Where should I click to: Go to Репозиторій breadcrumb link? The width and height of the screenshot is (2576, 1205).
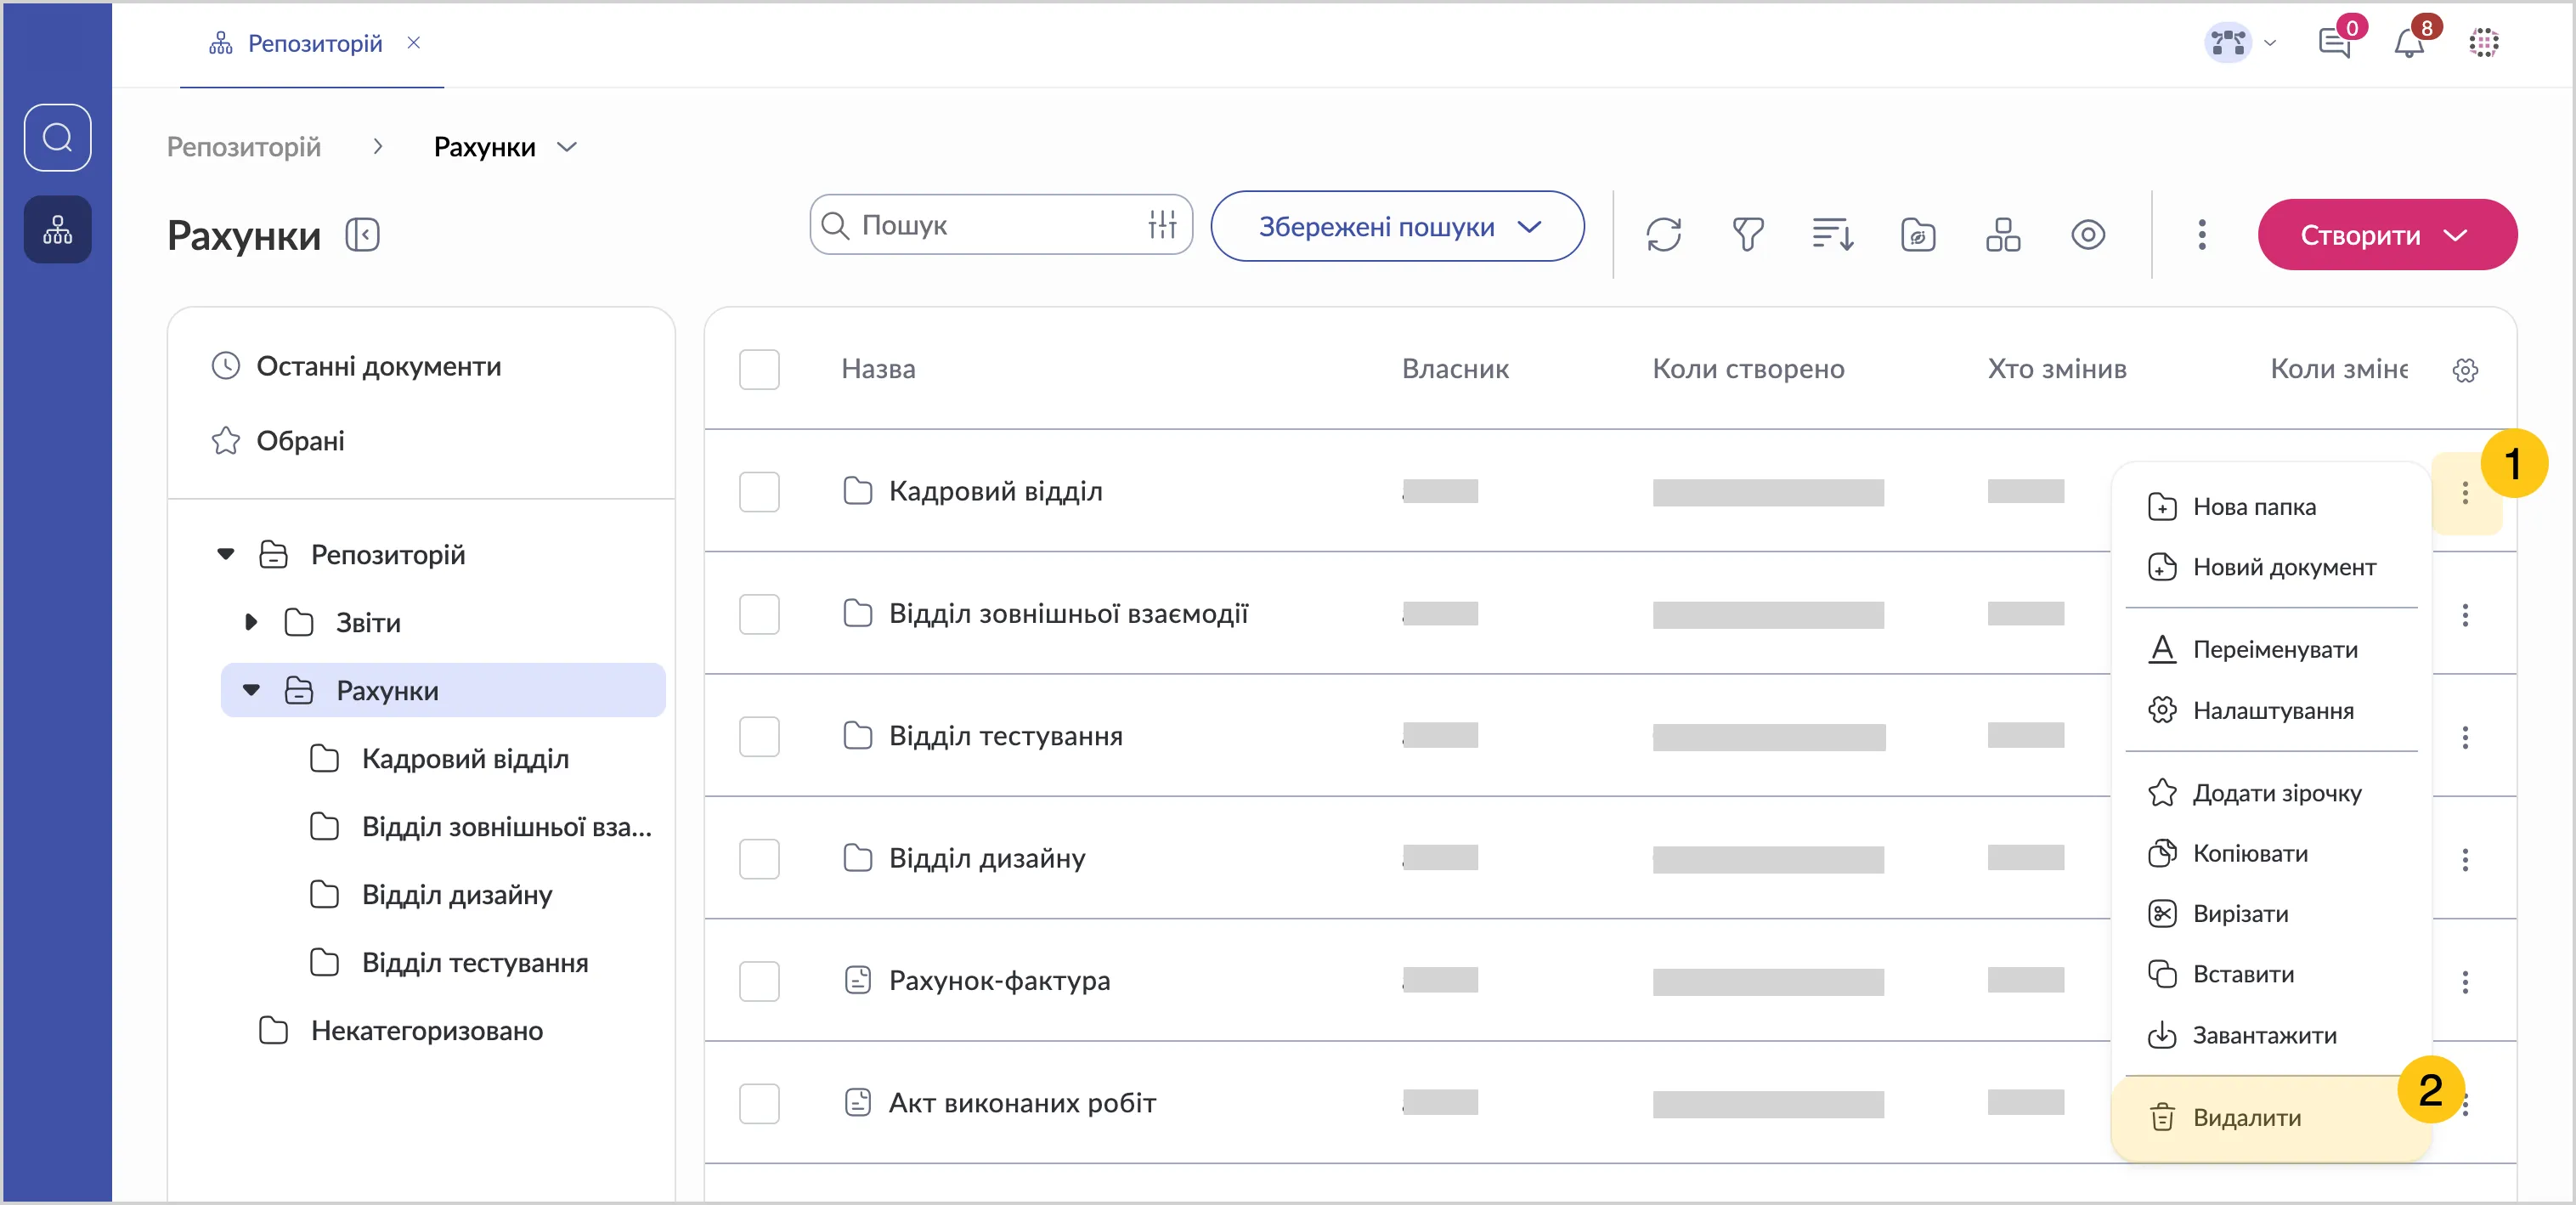tap(243, 147)
